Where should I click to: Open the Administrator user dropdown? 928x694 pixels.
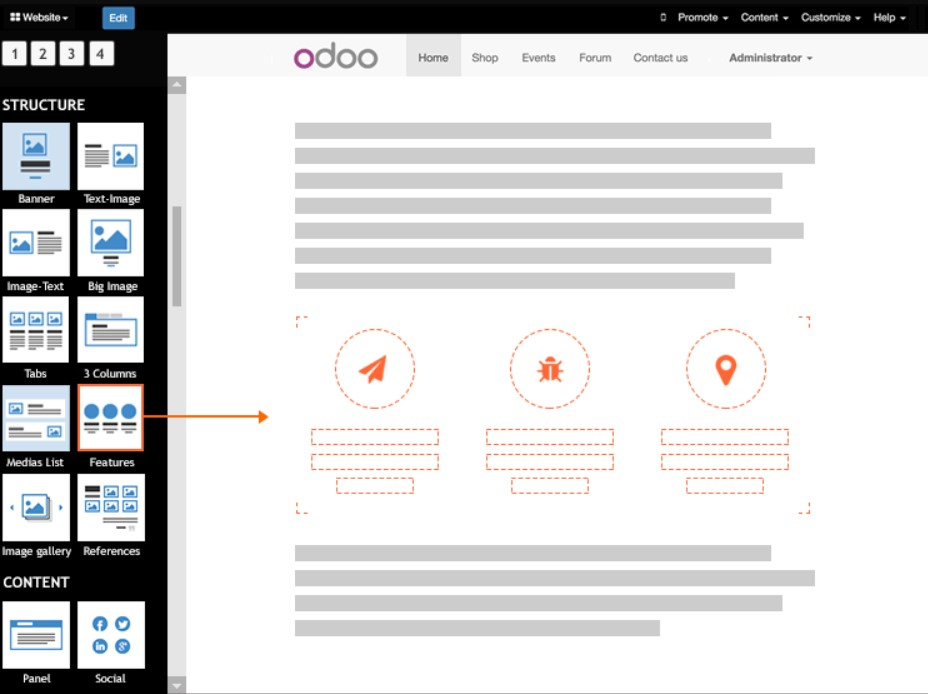pos(770,58)
